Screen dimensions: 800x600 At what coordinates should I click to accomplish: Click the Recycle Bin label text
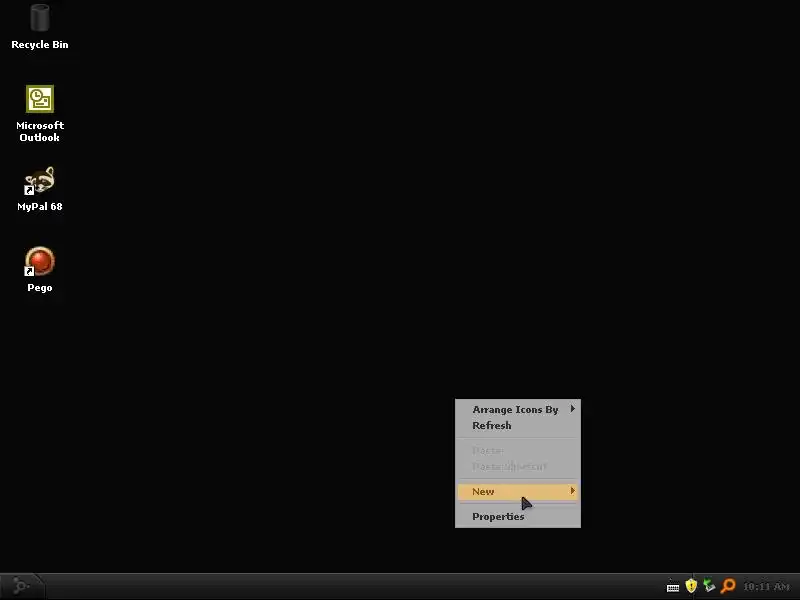[x=40, y=45]
